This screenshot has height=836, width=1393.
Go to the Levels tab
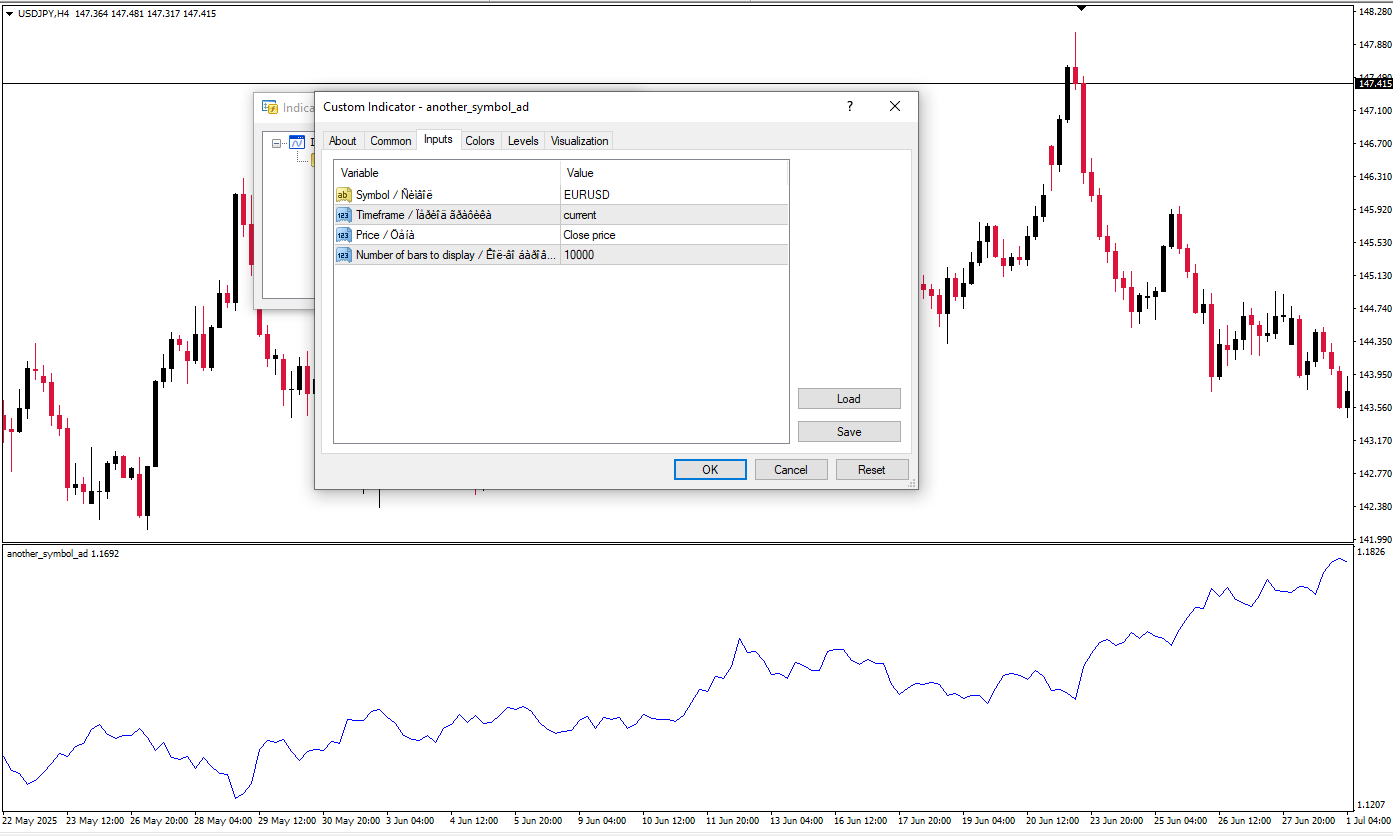coord(523,141)
